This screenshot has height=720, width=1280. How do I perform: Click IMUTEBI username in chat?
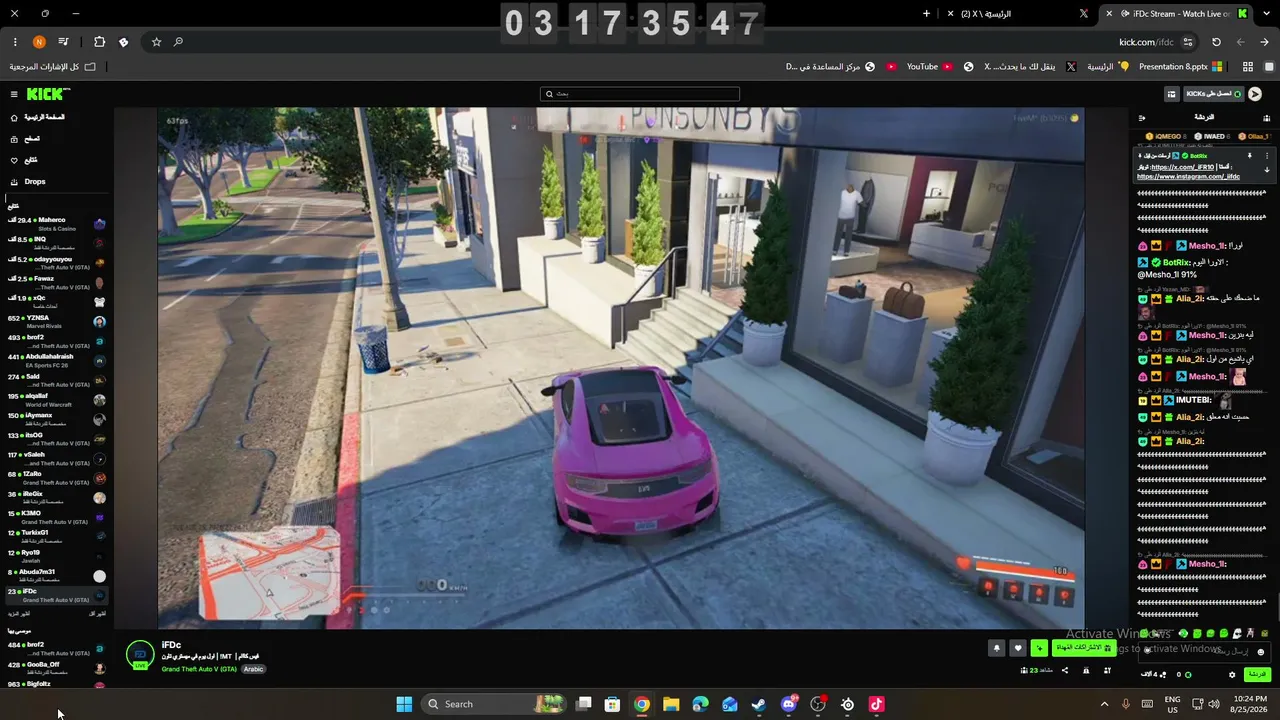point(1193,400)
